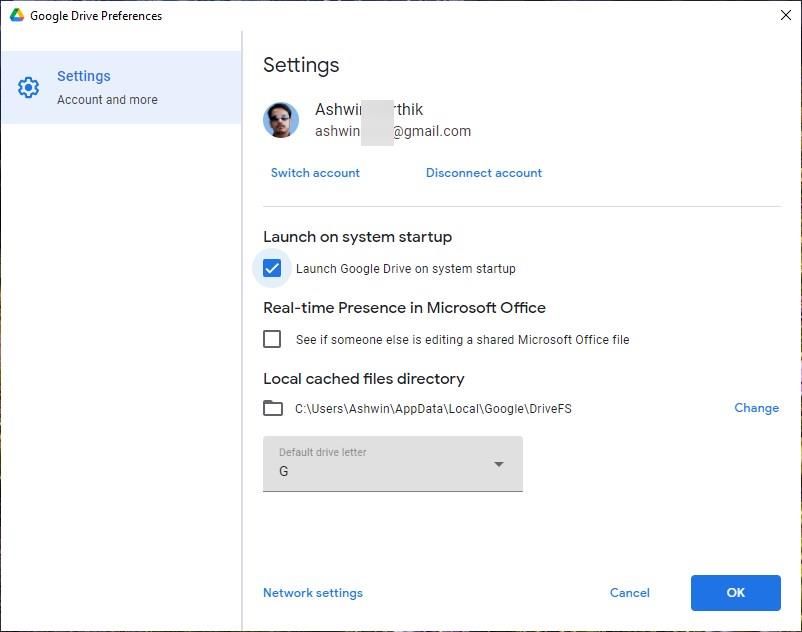Click the "Real-time Presence in Microsoft Office" heading

tap(404, 308)
